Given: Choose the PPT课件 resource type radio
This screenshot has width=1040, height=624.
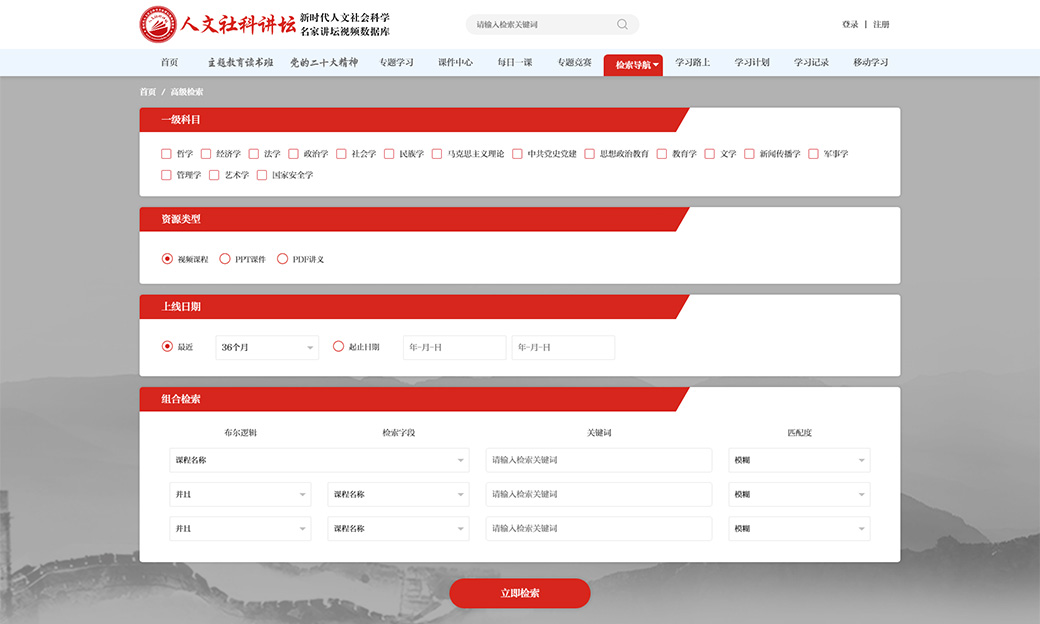Looking at the screenshot, I should [x=225, y=259].
